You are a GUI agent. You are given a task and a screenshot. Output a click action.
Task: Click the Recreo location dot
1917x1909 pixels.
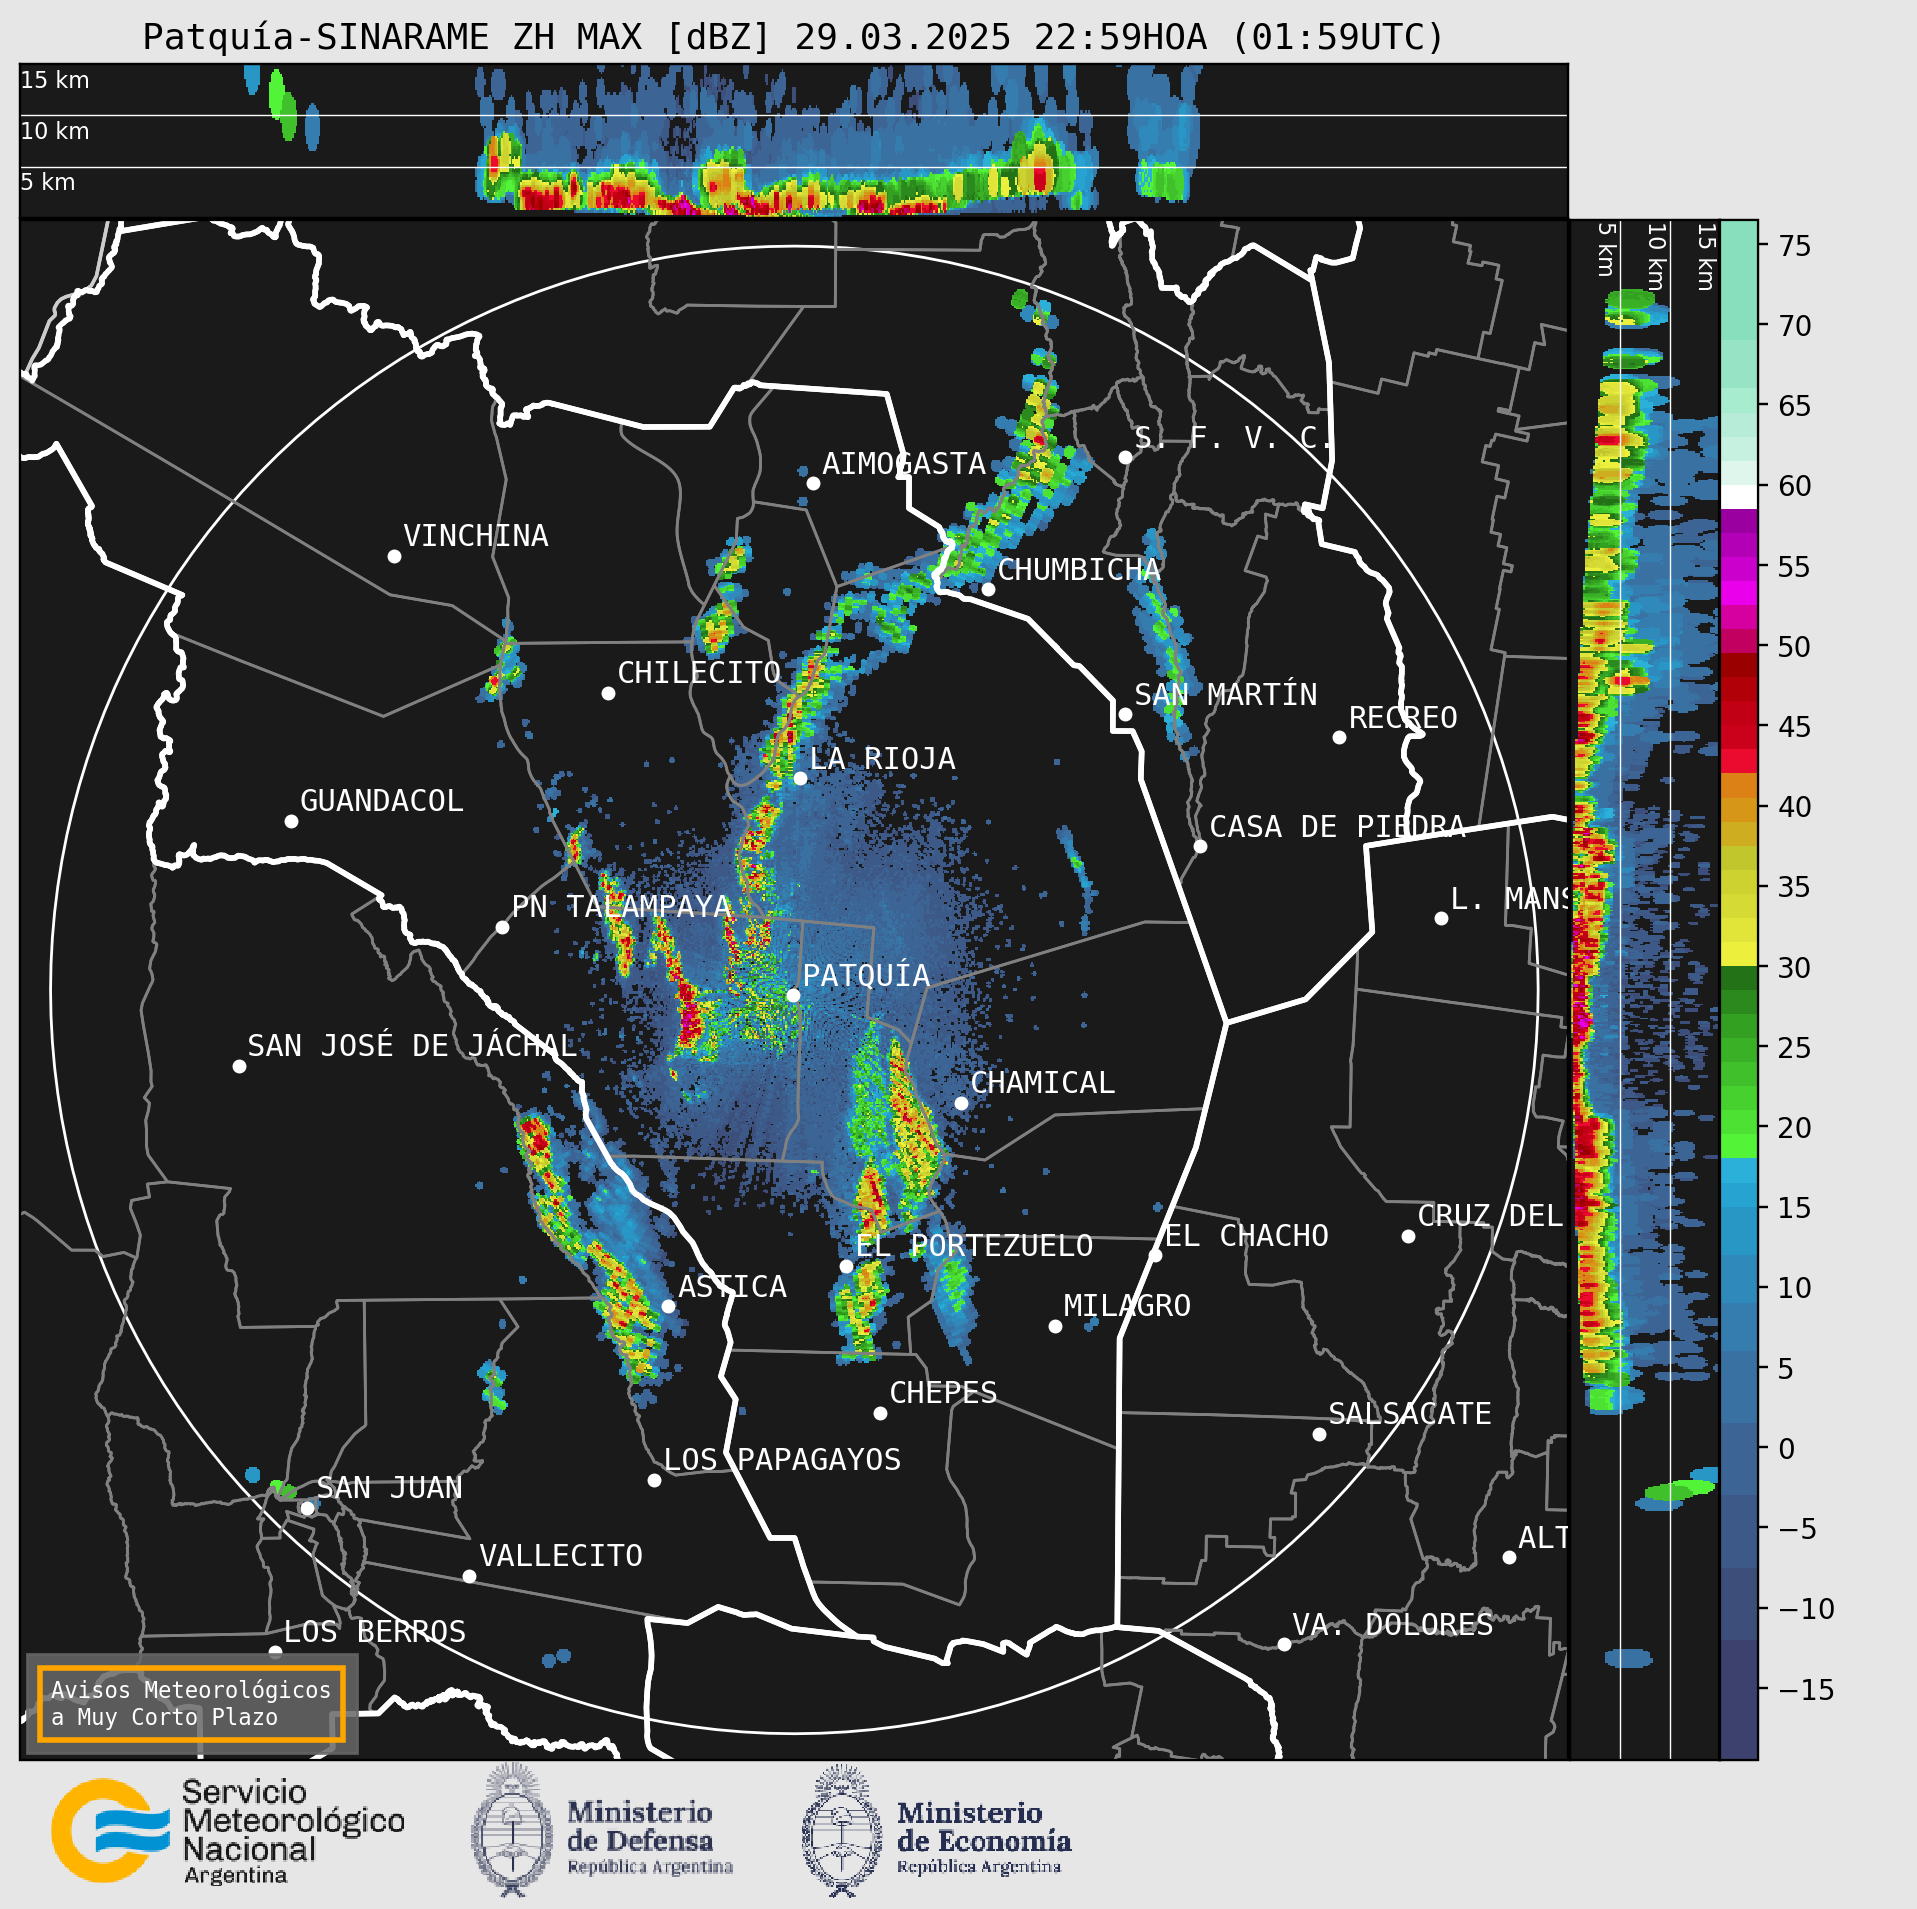pos(1339,737)
